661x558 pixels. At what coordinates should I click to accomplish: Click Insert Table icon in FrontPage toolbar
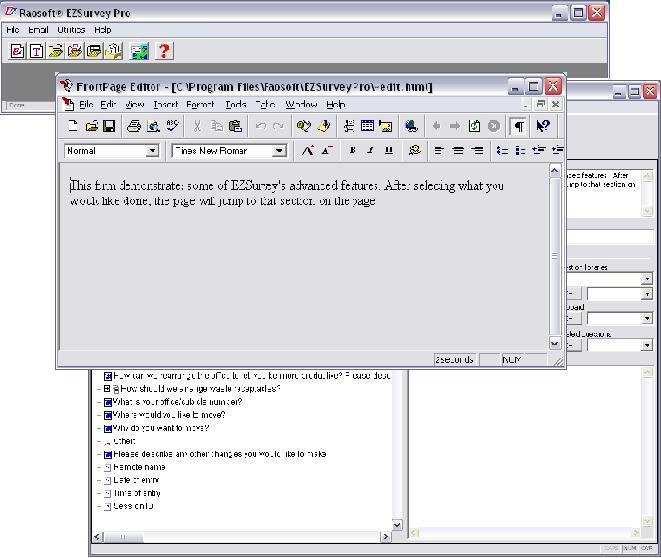coord(367,126)
